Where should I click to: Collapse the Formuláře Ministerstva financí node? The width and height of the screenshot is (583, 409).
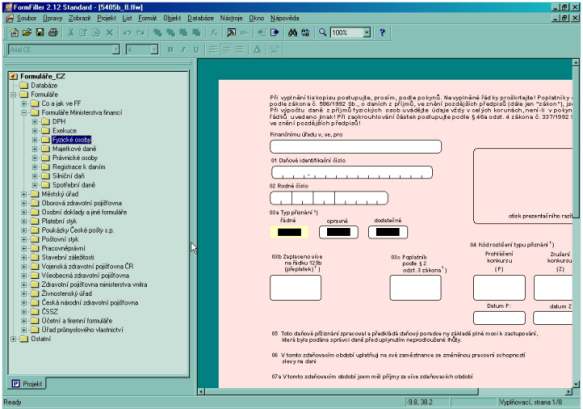24,113
